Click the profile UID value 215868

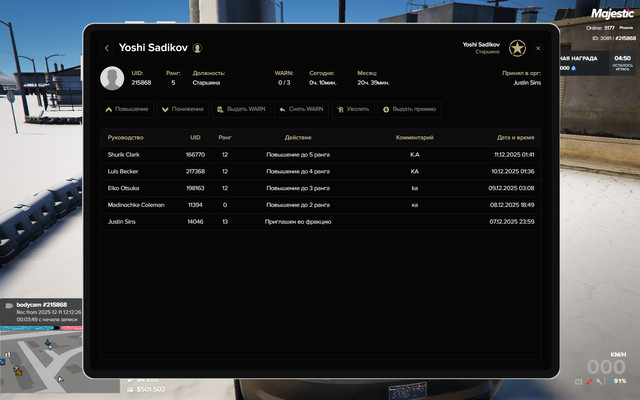coord(141,83)
